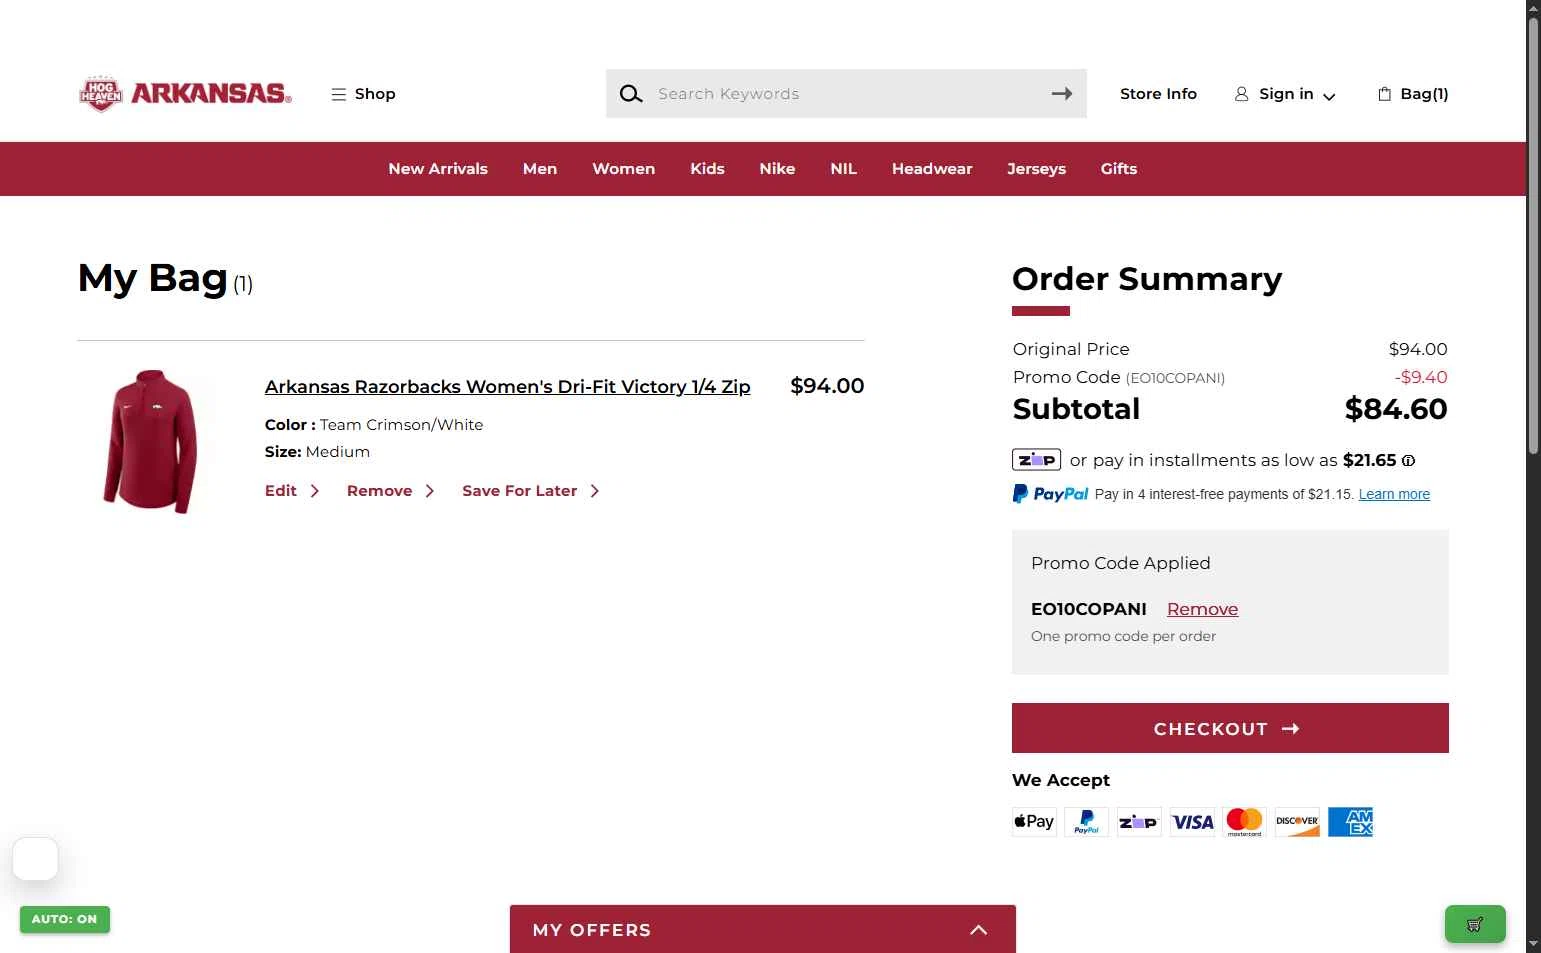Open the Bag(1) cart link
1541x953 pixels.
1413,94
